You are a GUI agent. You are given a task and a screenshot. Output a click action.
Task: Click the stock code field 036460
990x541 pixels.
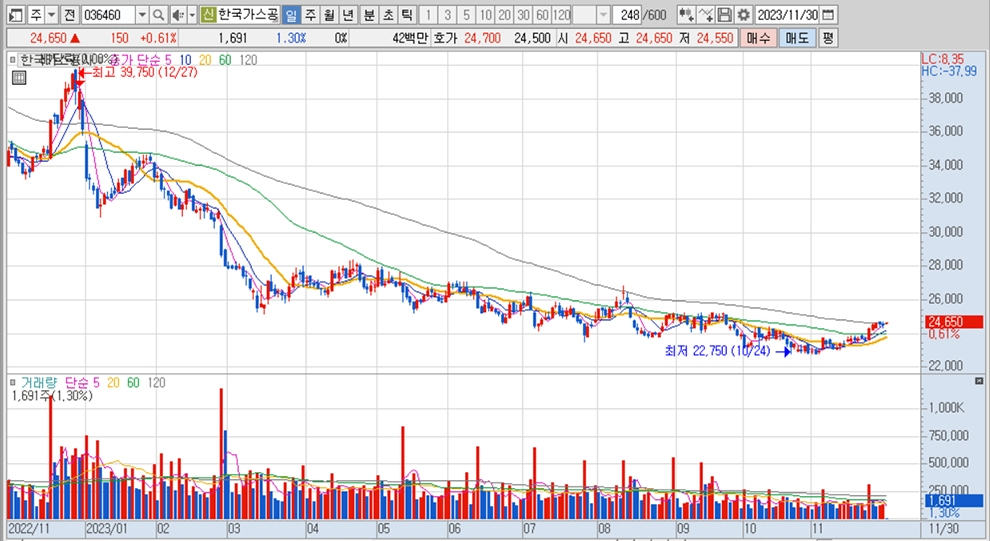click(108, 15)
